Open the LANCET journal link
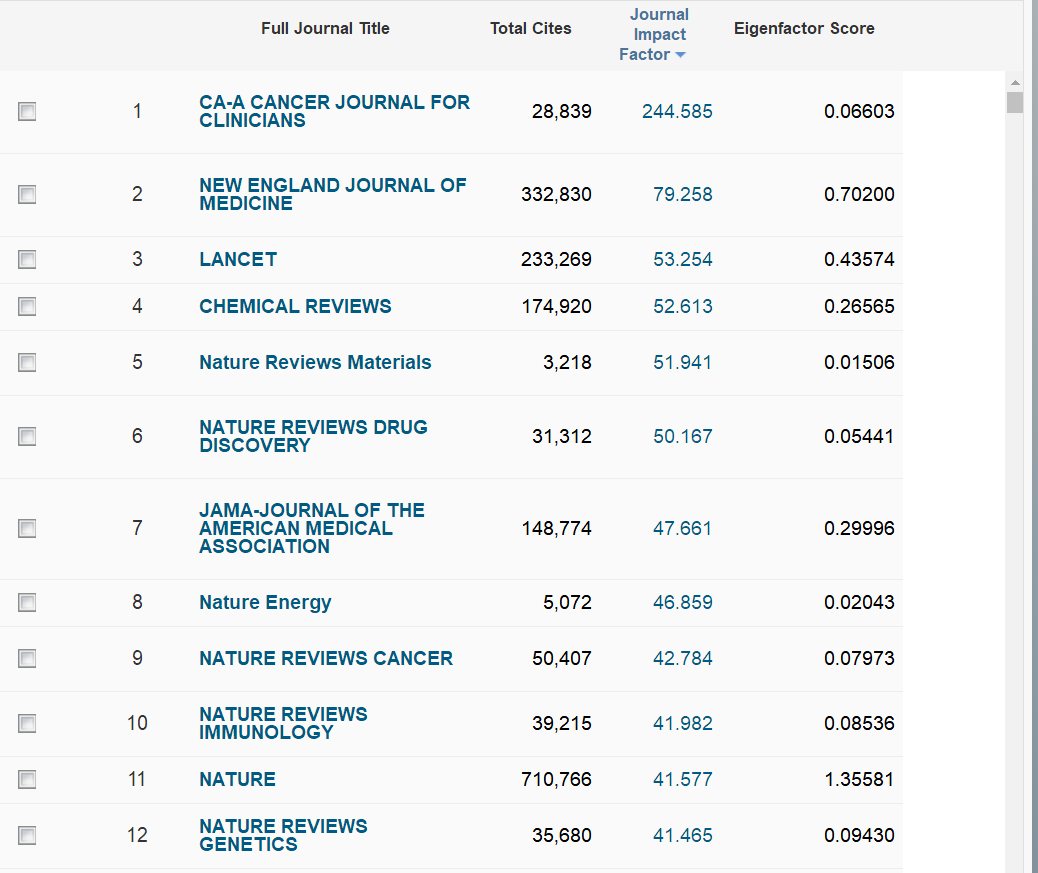This screenshot has height=873, width=1038. (x=238, y=259)
